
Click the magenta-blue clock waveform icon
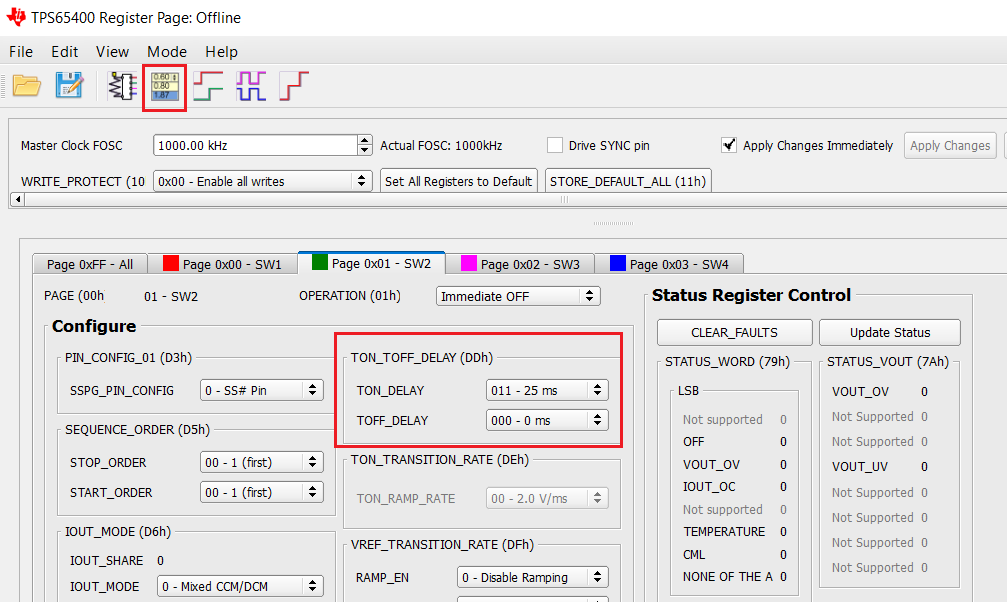point(251,86)
